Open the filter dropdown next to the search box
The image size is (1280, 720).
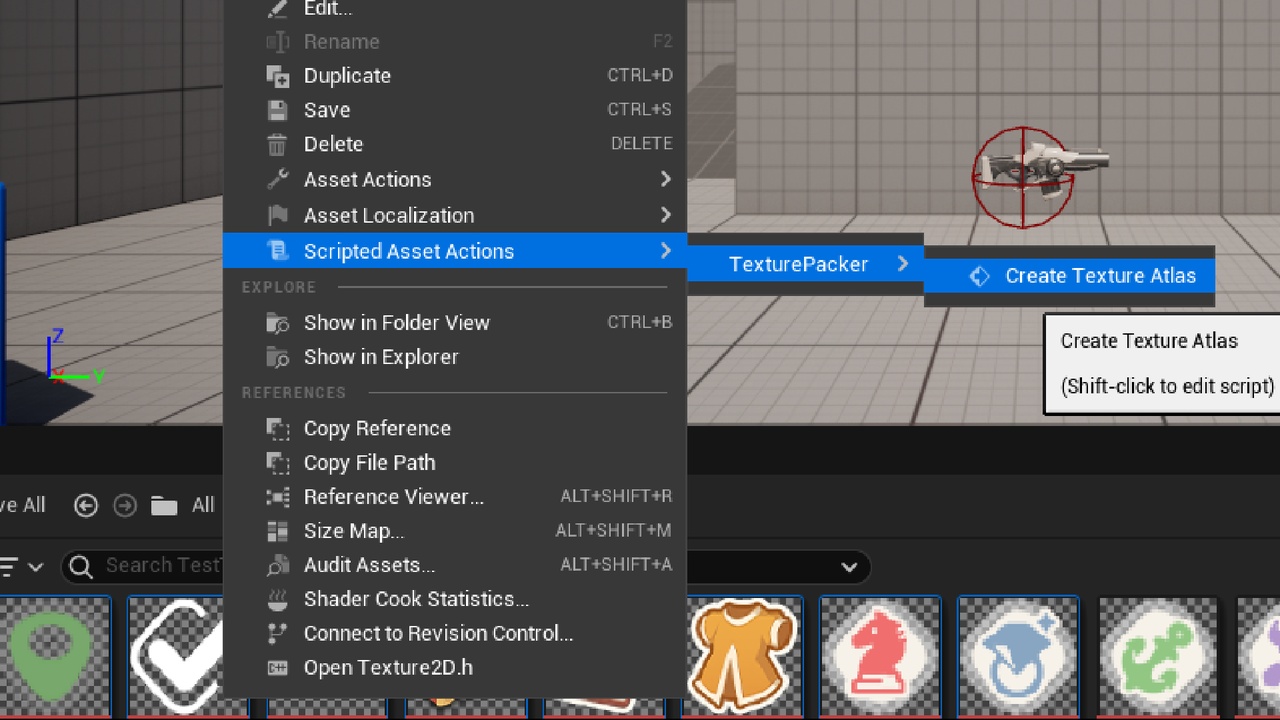point(22,567)
